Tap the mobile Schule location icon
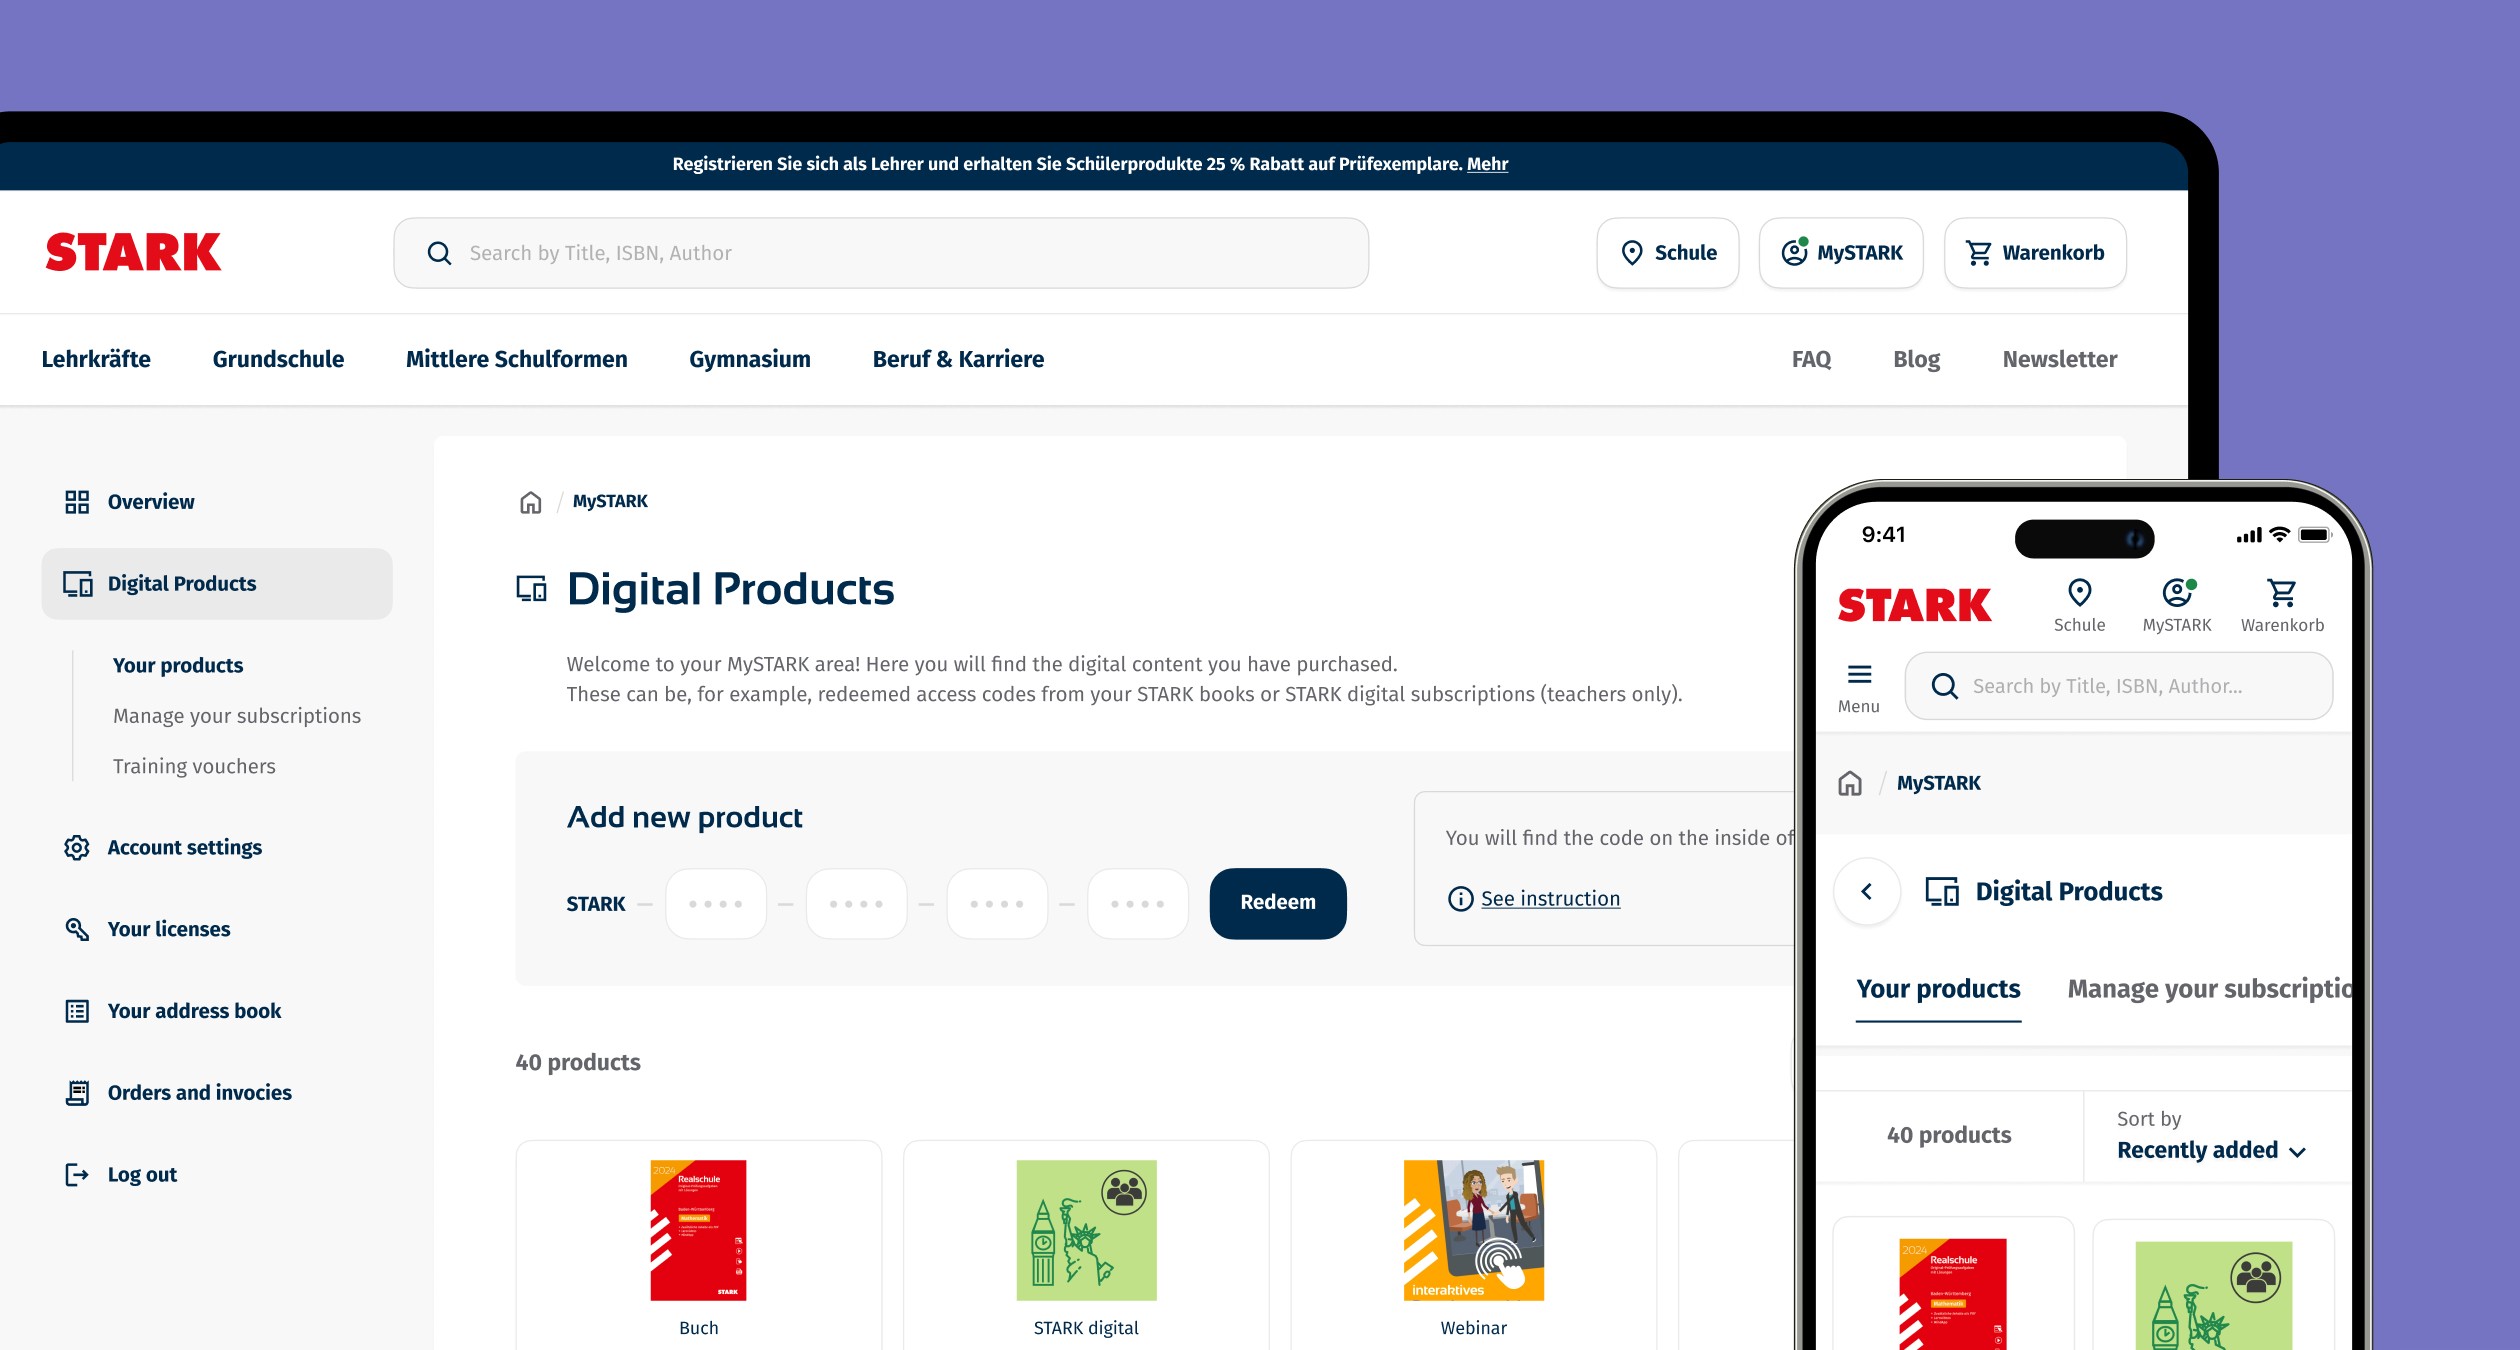Screen dimensions: 2520x1350 pyautogui.click(x=2079, y=593)
